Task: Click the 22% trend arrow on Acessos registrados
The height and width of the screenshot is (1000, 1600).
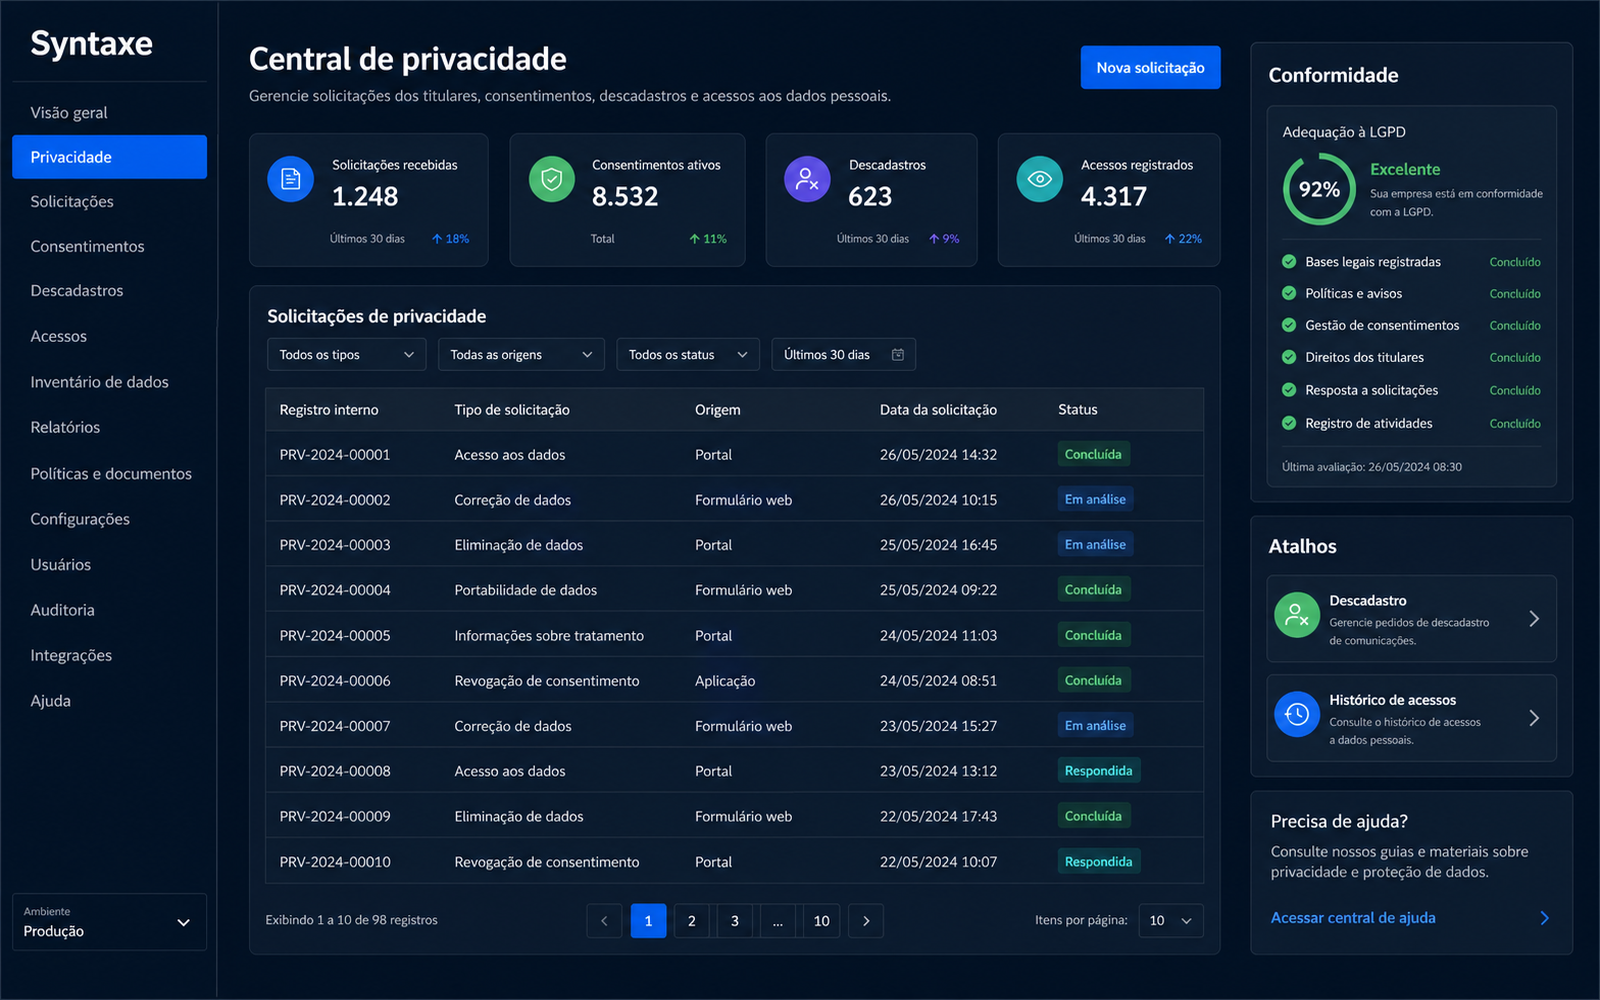Action: [1169, 239]
